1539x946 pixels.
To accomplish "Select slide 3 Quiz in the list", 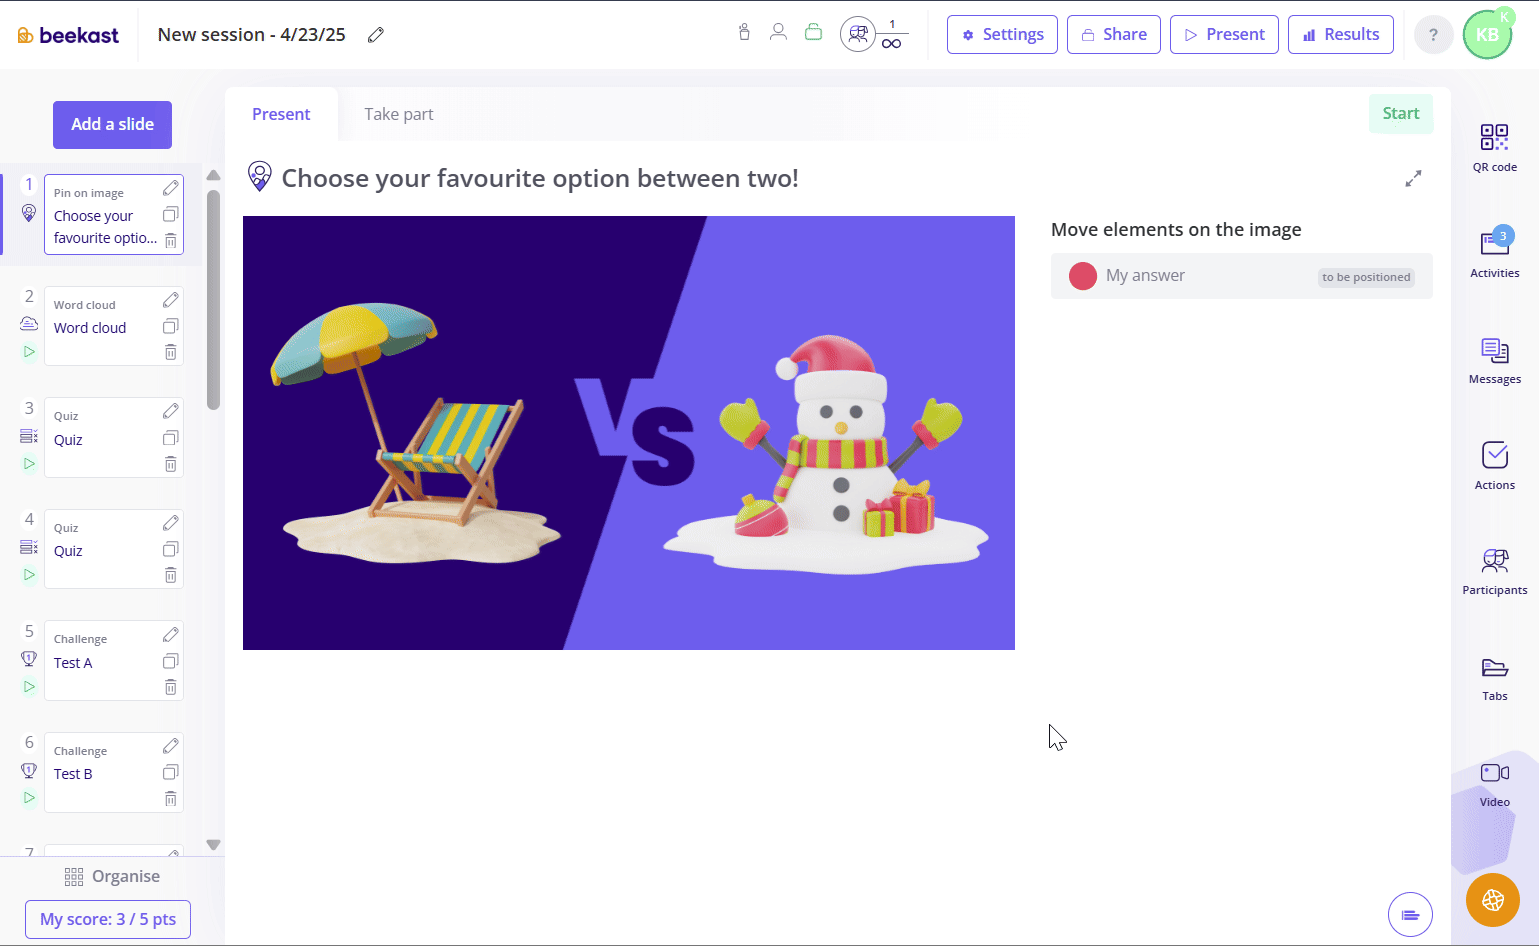I will [x=113, y=437].
